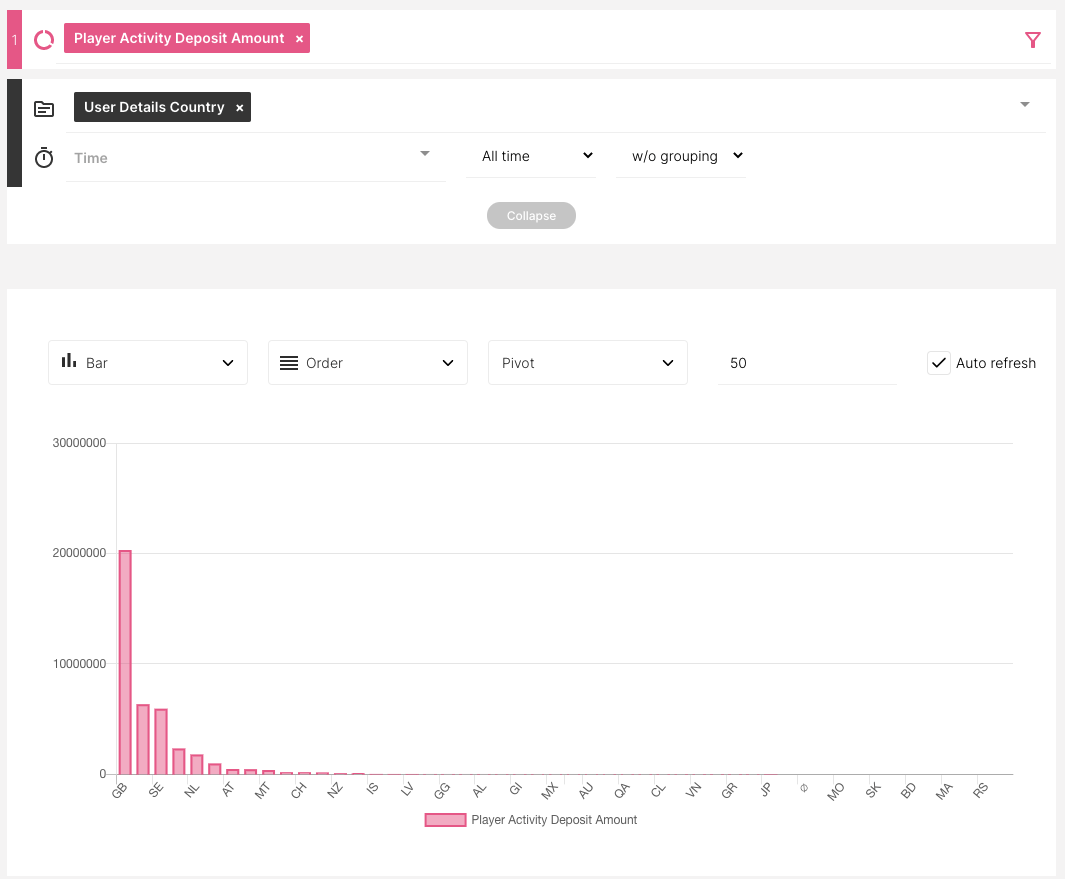This screenshot has height=879, width=1065.
Task: Open the w/o grouping dropdown
Action: point(681,156)
